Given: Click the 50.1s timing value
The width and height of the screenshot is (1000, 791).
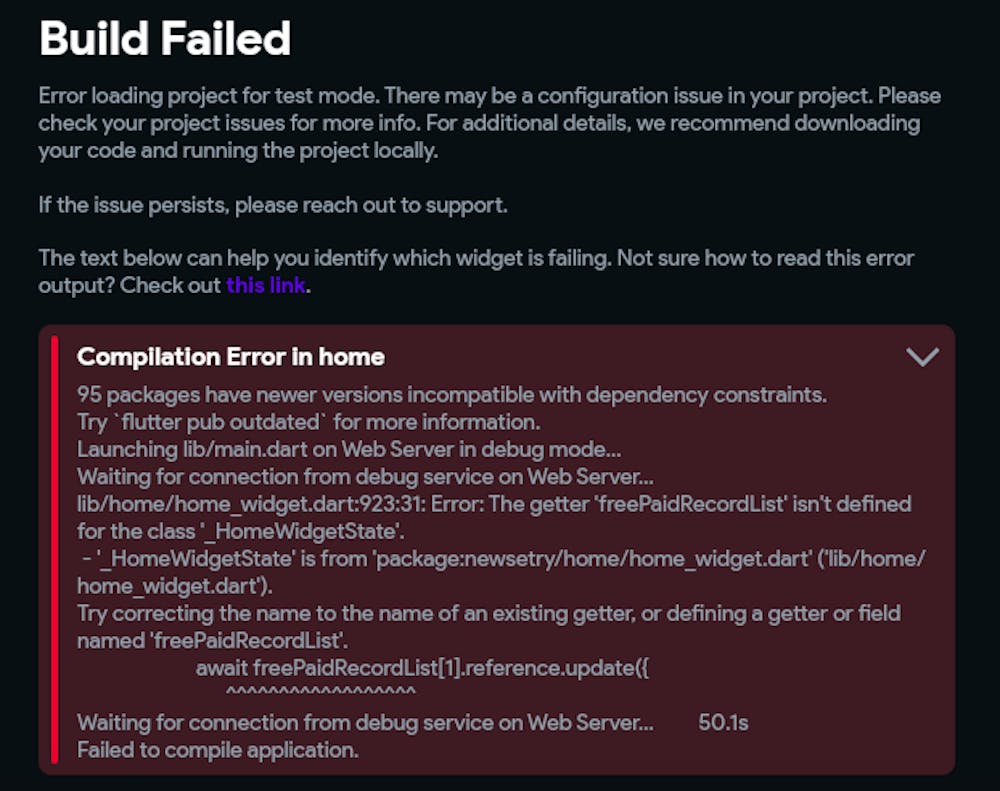Looking at the screenshot, I should click(x=723, y=722).
